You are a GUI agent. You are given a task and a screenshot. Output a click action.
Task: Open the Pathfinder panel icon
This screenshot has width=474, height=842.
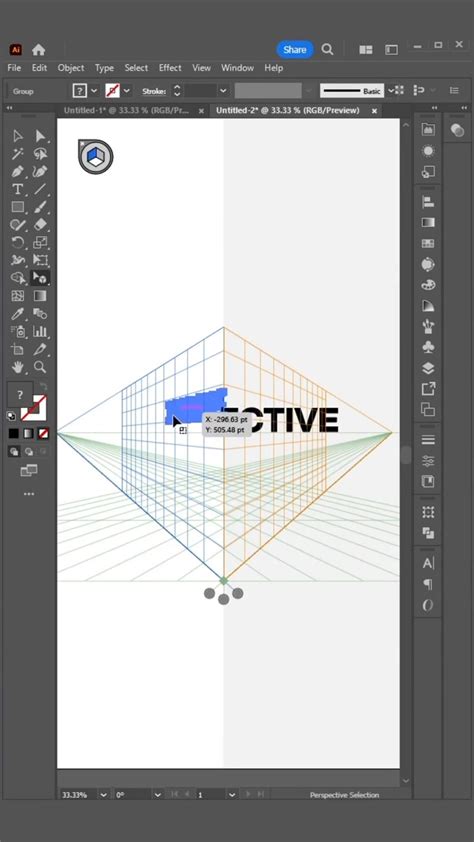coord(428,533)
